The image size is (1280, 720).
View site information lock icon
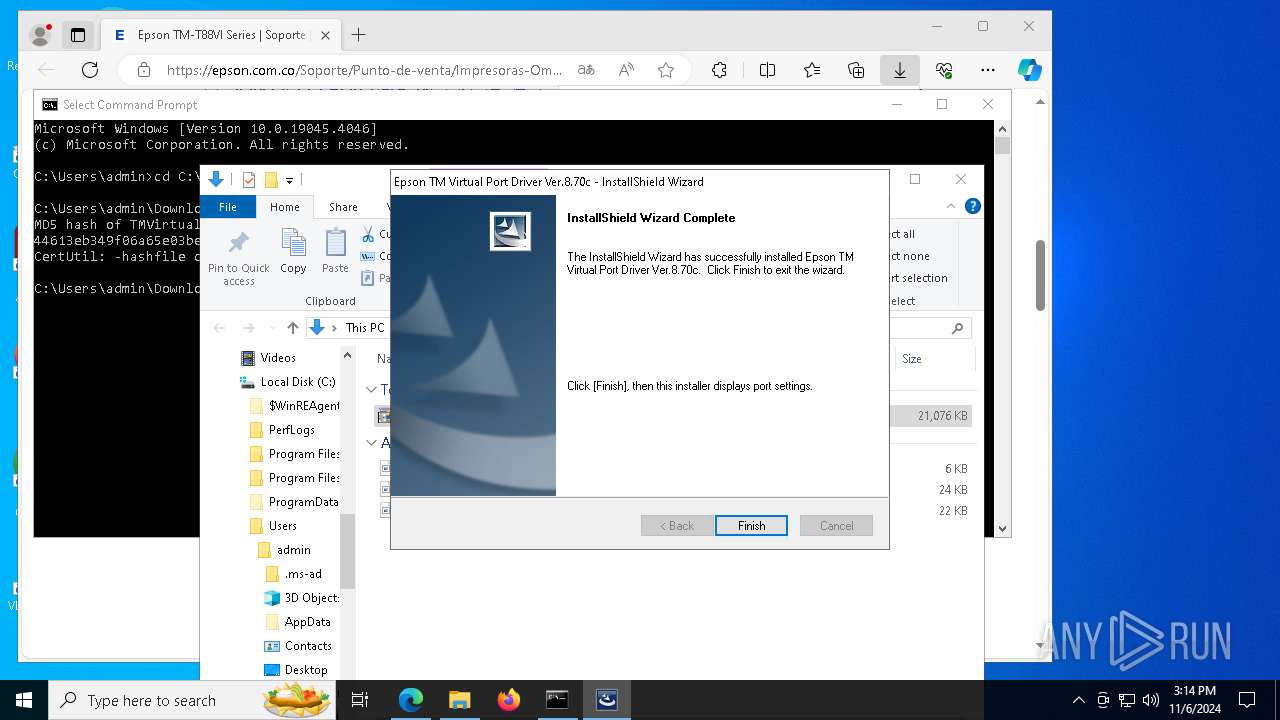coord(144,70)
